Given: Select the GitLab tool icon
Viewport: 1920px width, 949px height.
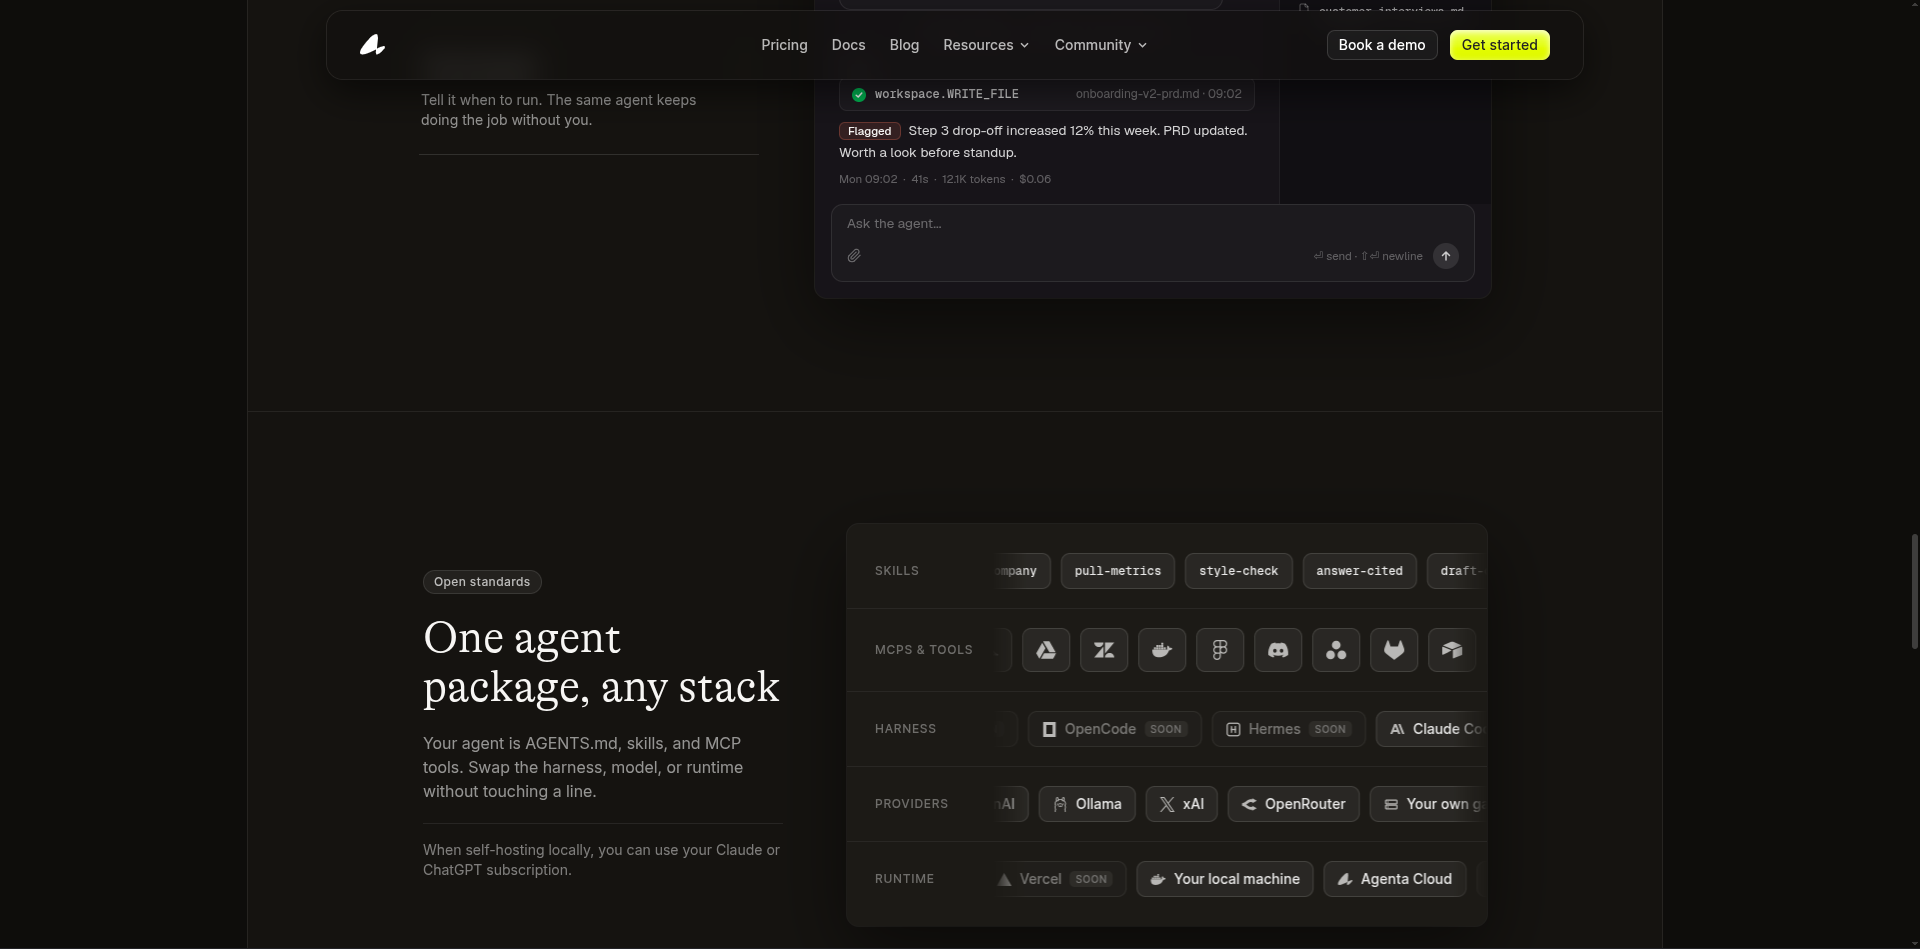Looking at the screenshot, I should point(1394,650).
